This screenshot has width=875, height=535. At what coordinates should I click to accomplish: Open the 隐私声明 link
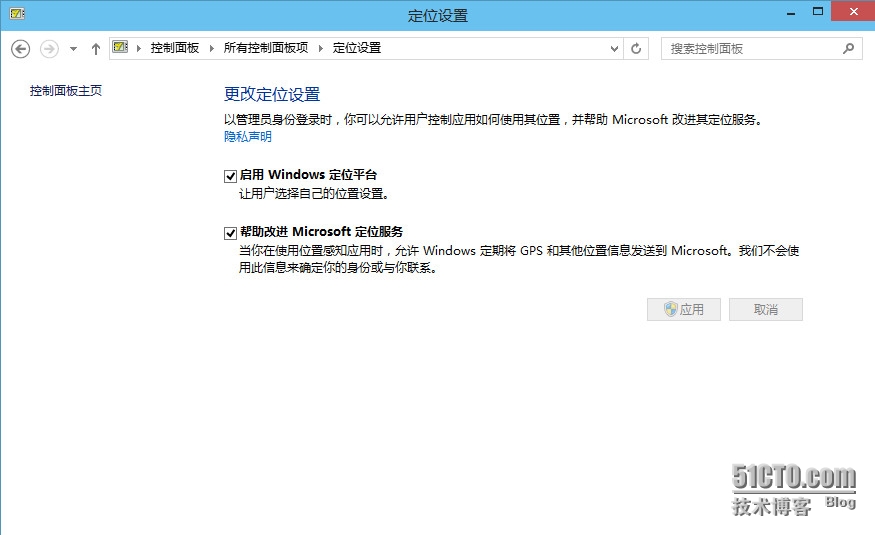click(248, 137)
